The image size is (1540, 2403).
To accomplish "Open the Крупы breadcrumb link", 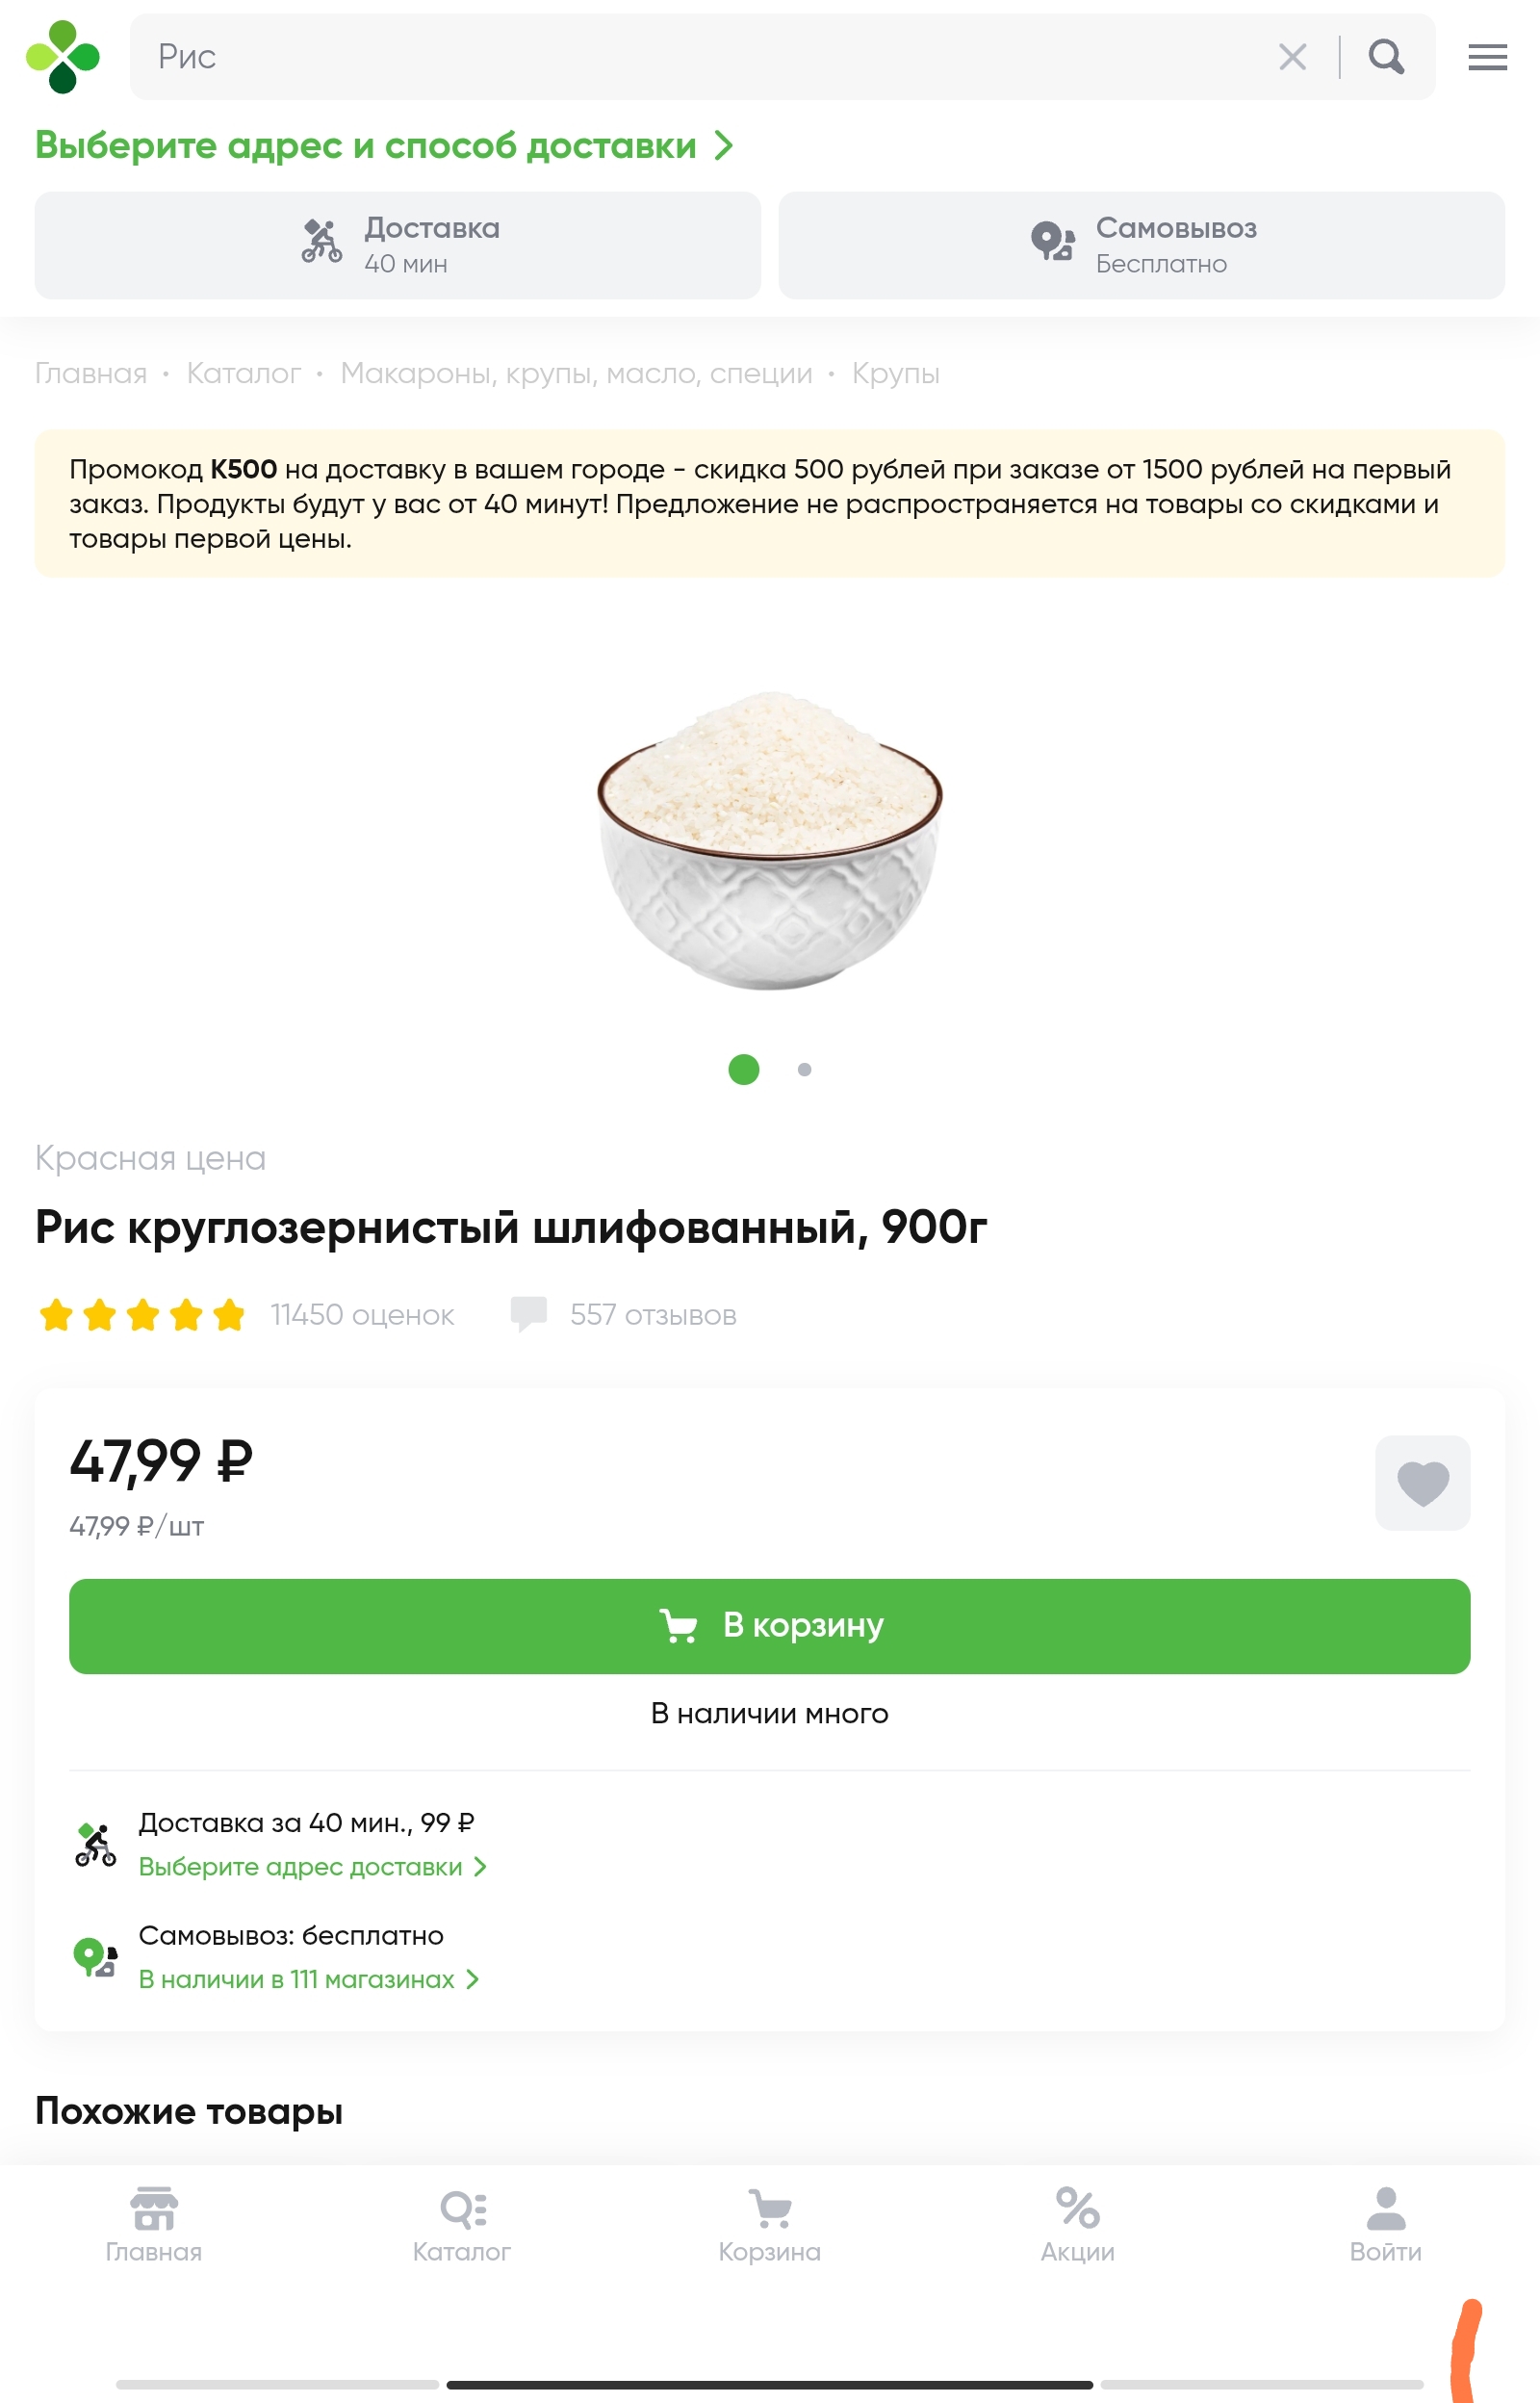I will 896,374.
